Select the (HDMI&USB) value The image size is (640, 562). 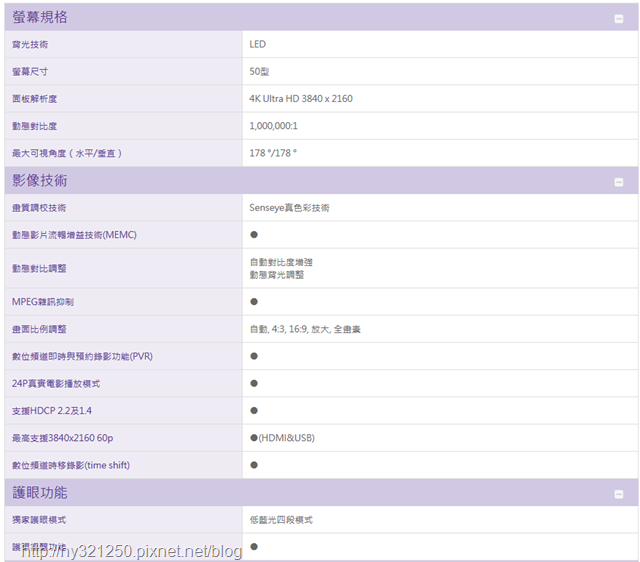tap(287, 438)
